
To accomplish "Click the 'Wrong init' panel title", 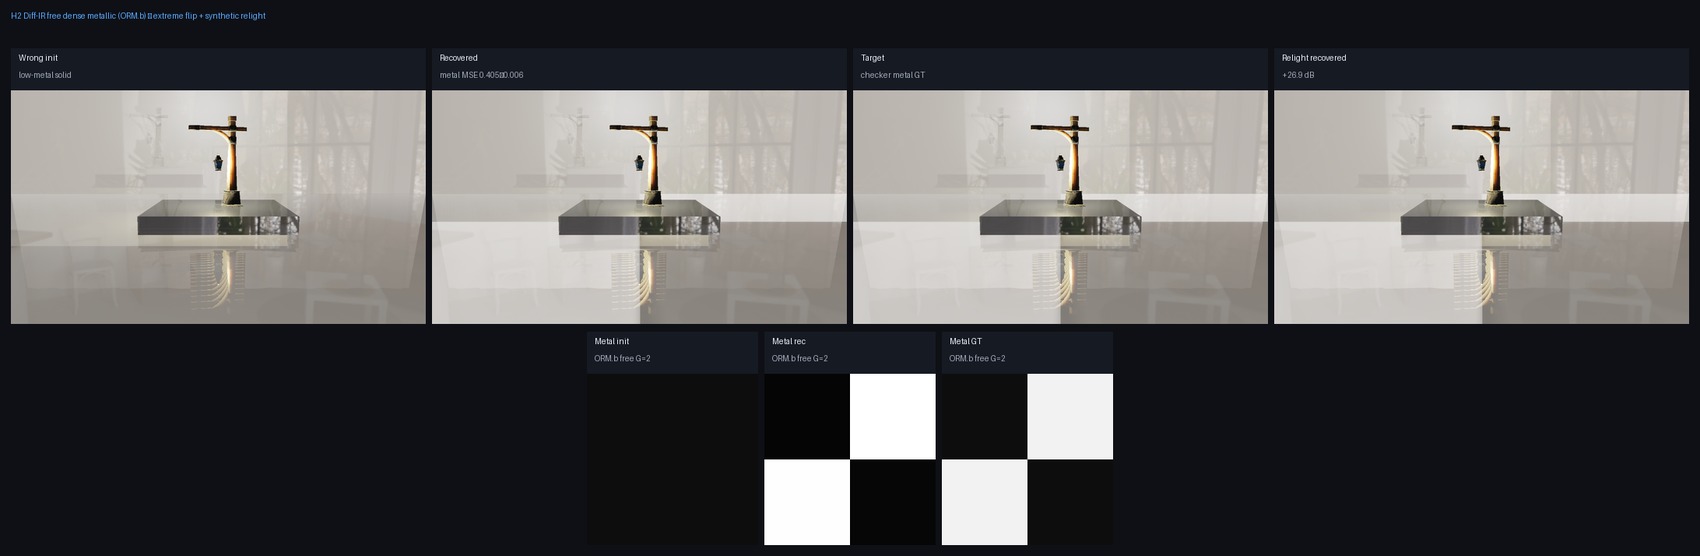I will click(x=38, y=58).
